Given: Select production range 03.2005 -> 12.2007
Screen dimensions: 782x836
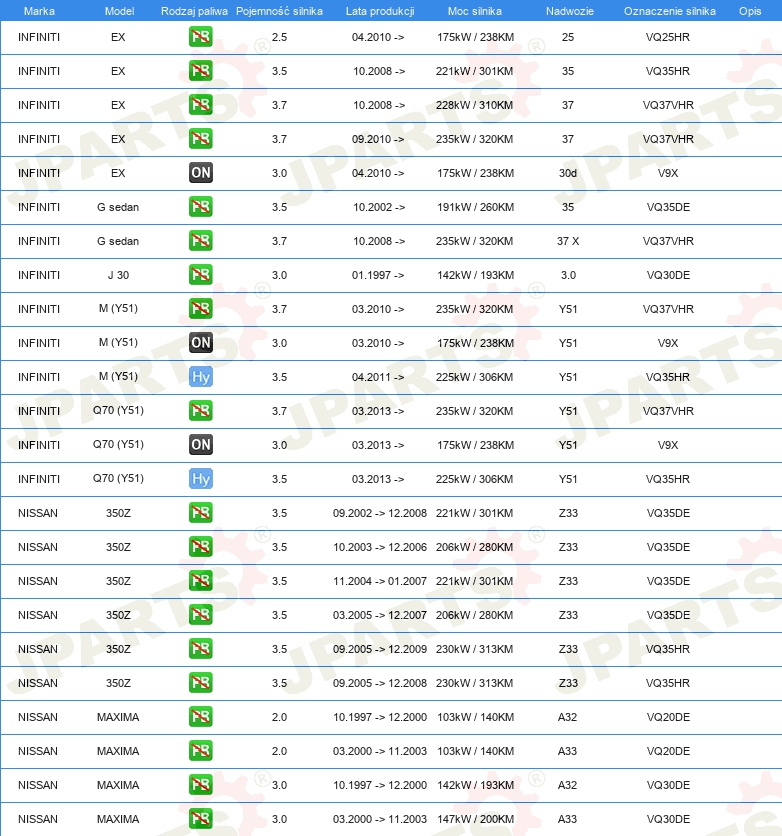Looking at the screenshot, I should click(x=380, y=615).
